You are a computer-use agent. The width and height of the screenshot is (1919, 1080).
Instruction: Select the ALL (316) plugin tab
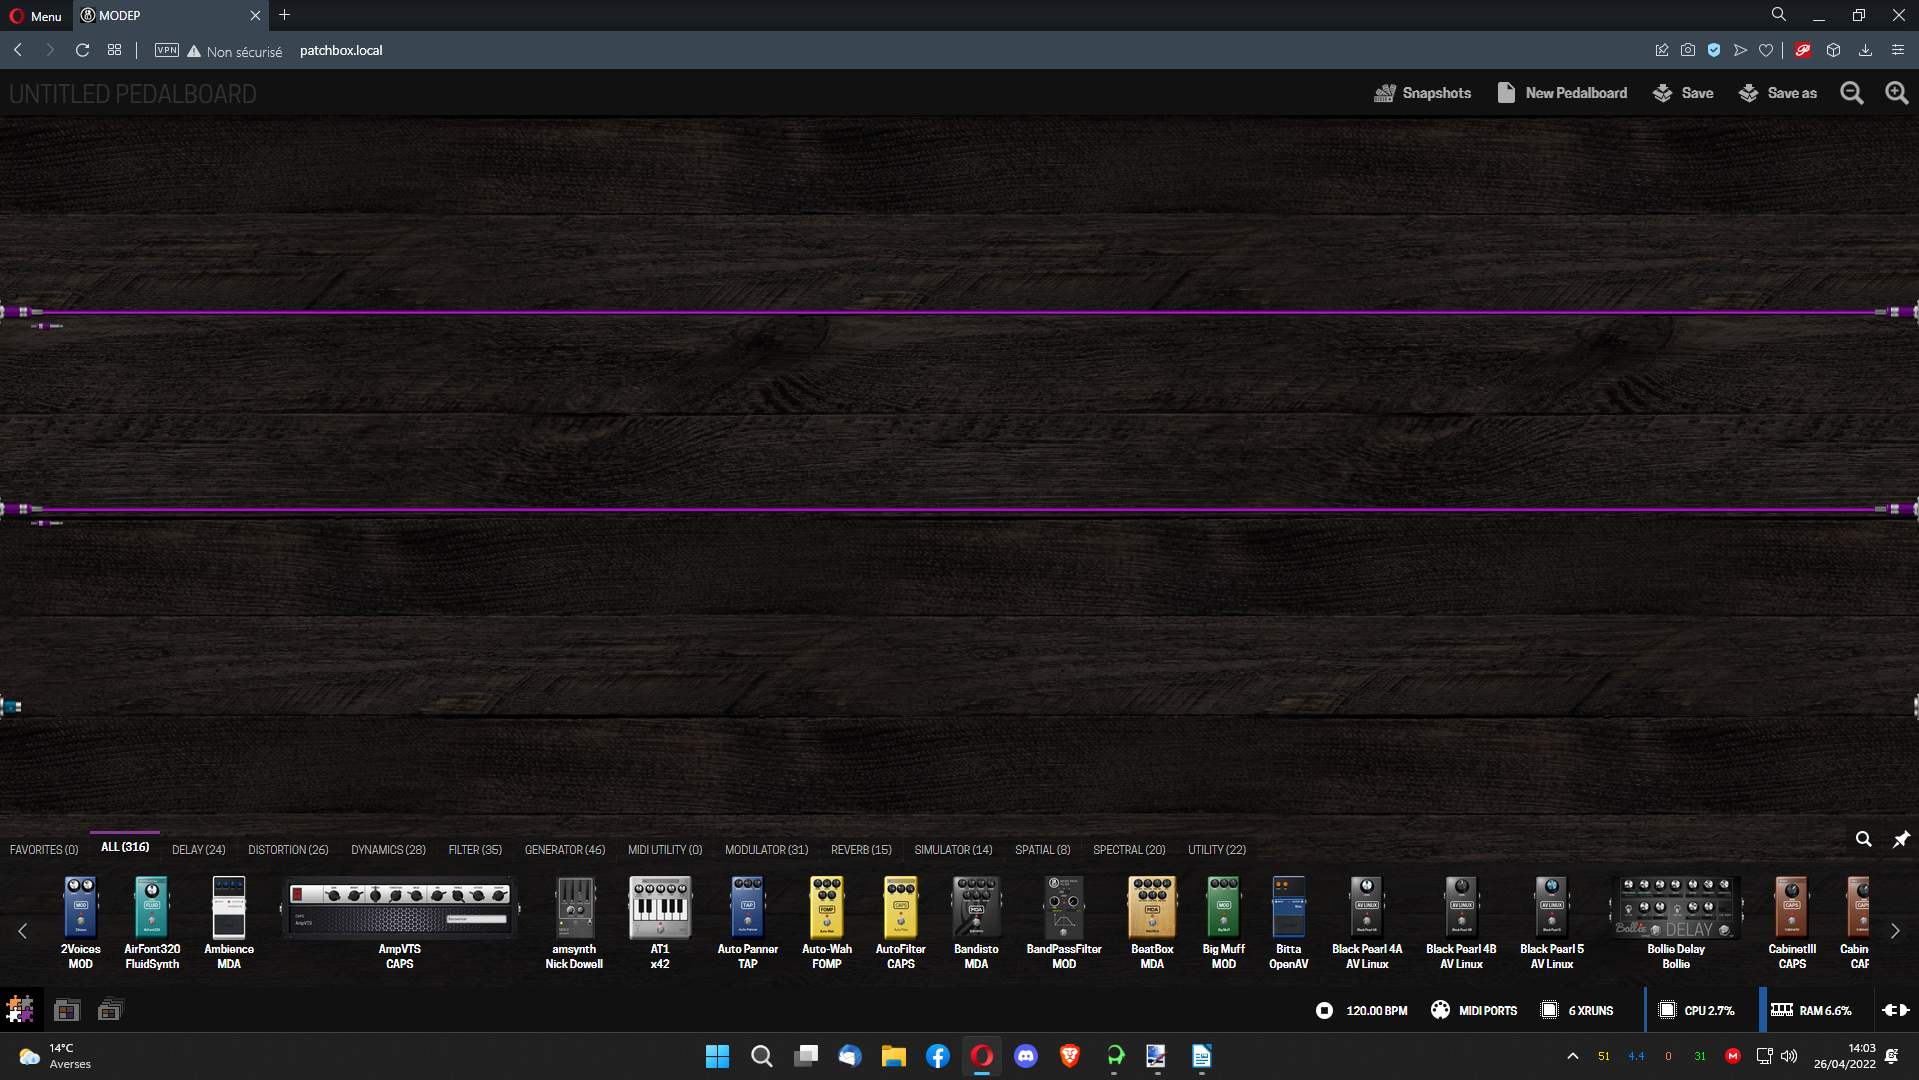coord(125,847)
